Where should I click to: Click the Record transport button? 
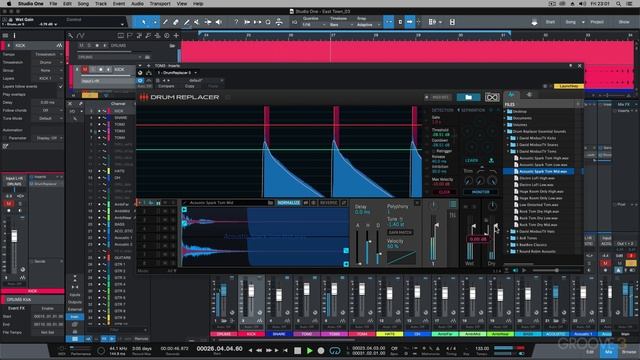(x=321, y=350)
